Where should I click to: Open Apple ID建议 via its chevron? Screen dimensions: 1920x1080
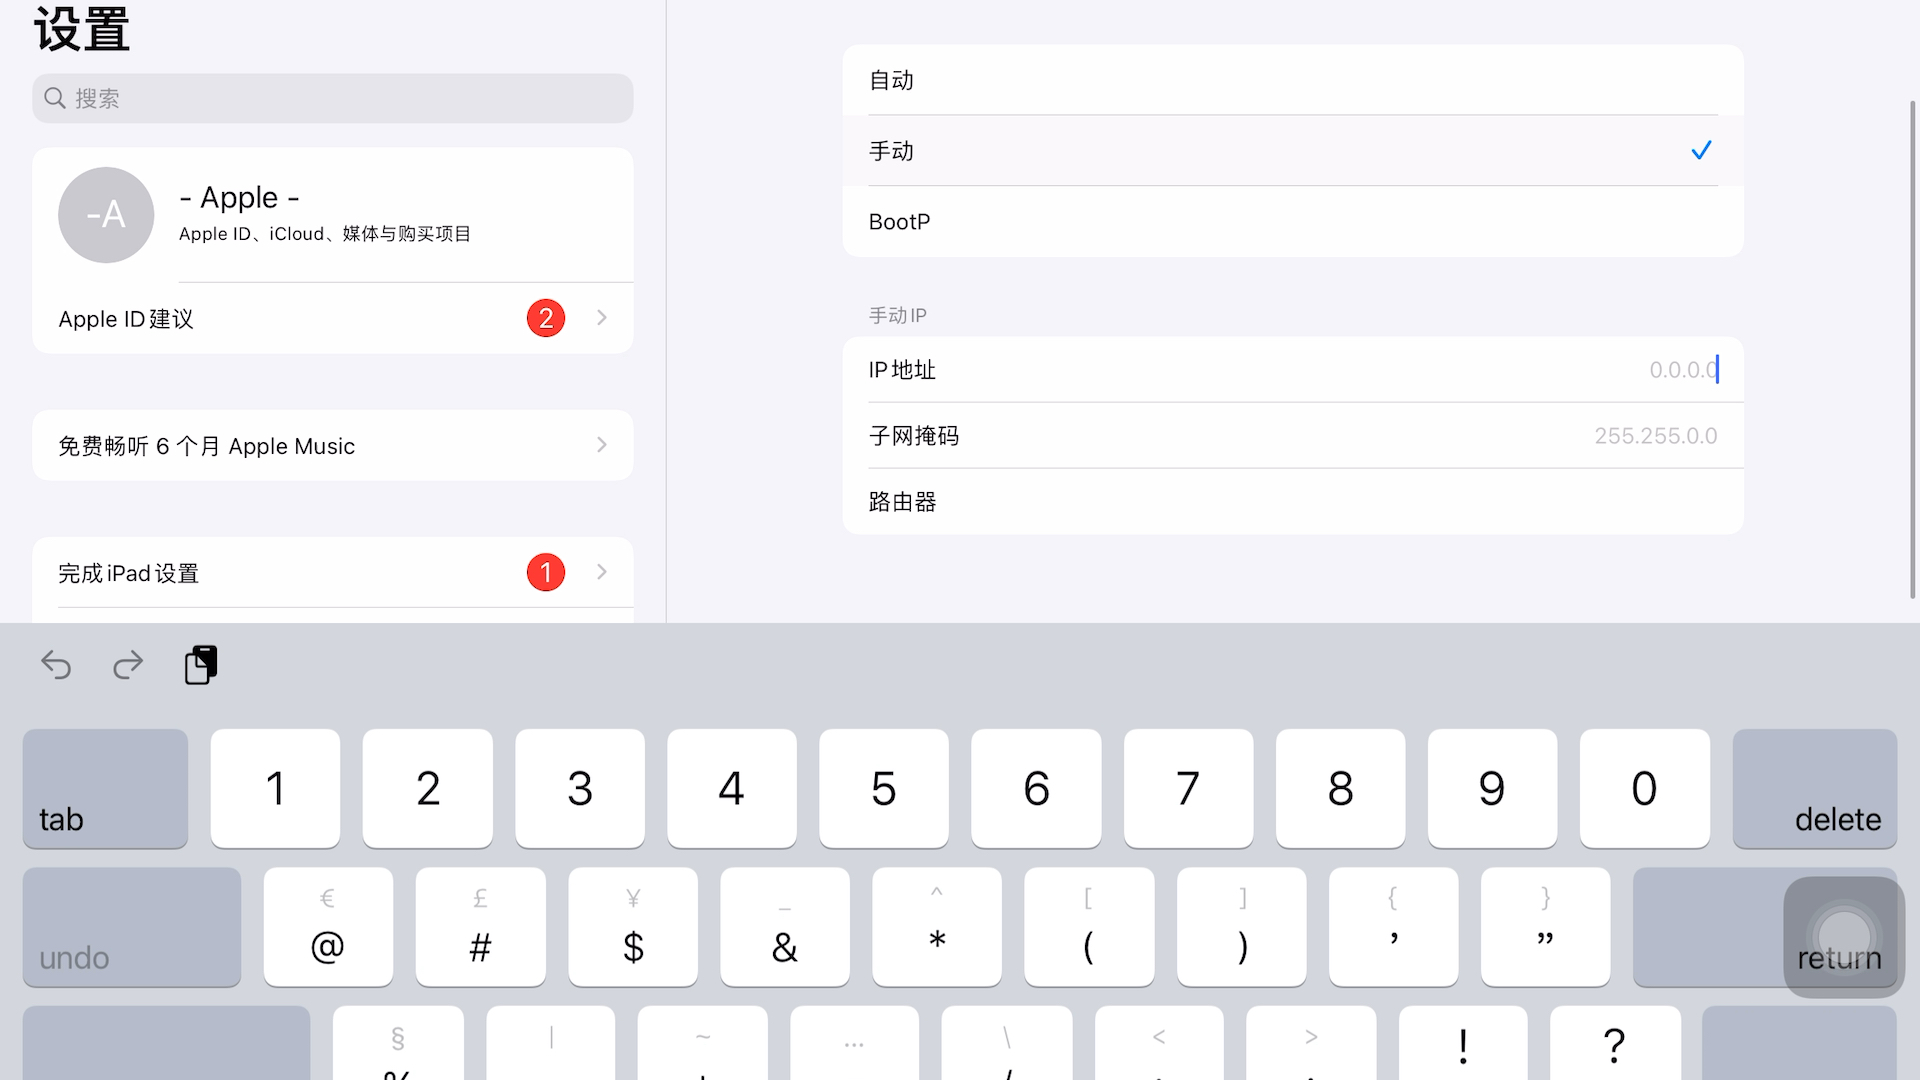click(x=602, y=318)
